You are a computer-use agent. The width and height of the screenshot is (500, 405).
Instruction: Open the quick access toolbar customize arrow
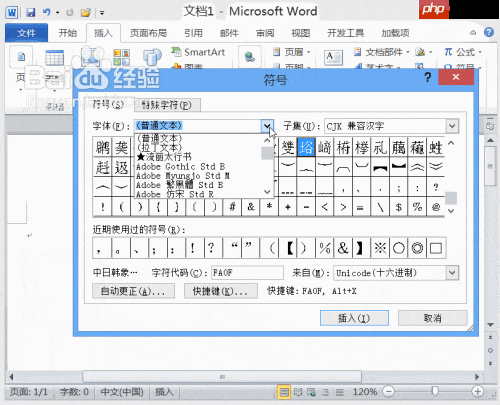(x=102, y=13)
